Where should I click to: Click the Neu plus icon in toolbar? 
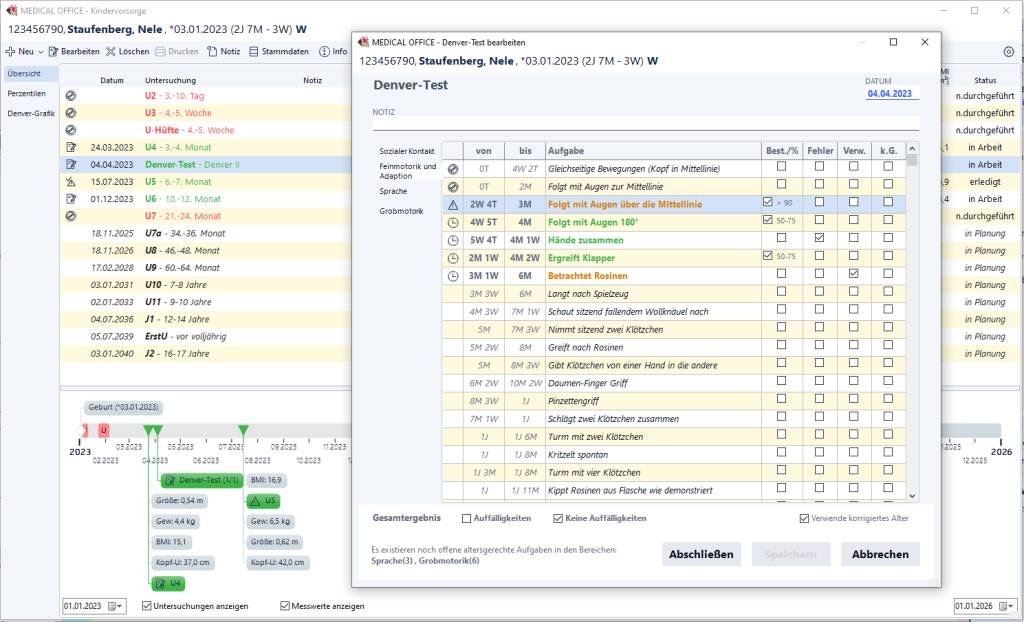click(x=10, y=51)
